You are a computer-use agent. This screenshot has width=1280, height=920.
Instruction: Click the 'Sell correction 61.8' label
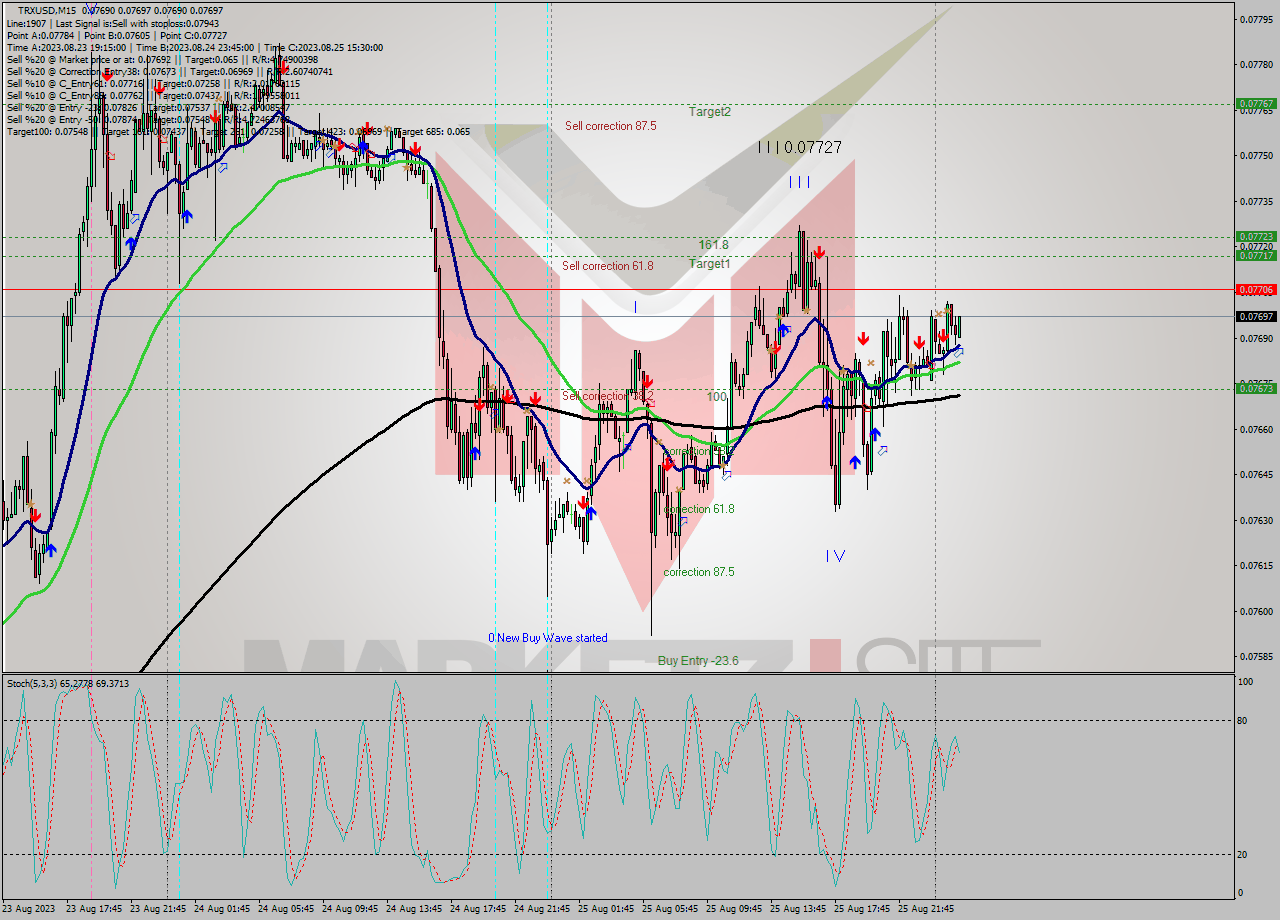[x=607, y=266]
